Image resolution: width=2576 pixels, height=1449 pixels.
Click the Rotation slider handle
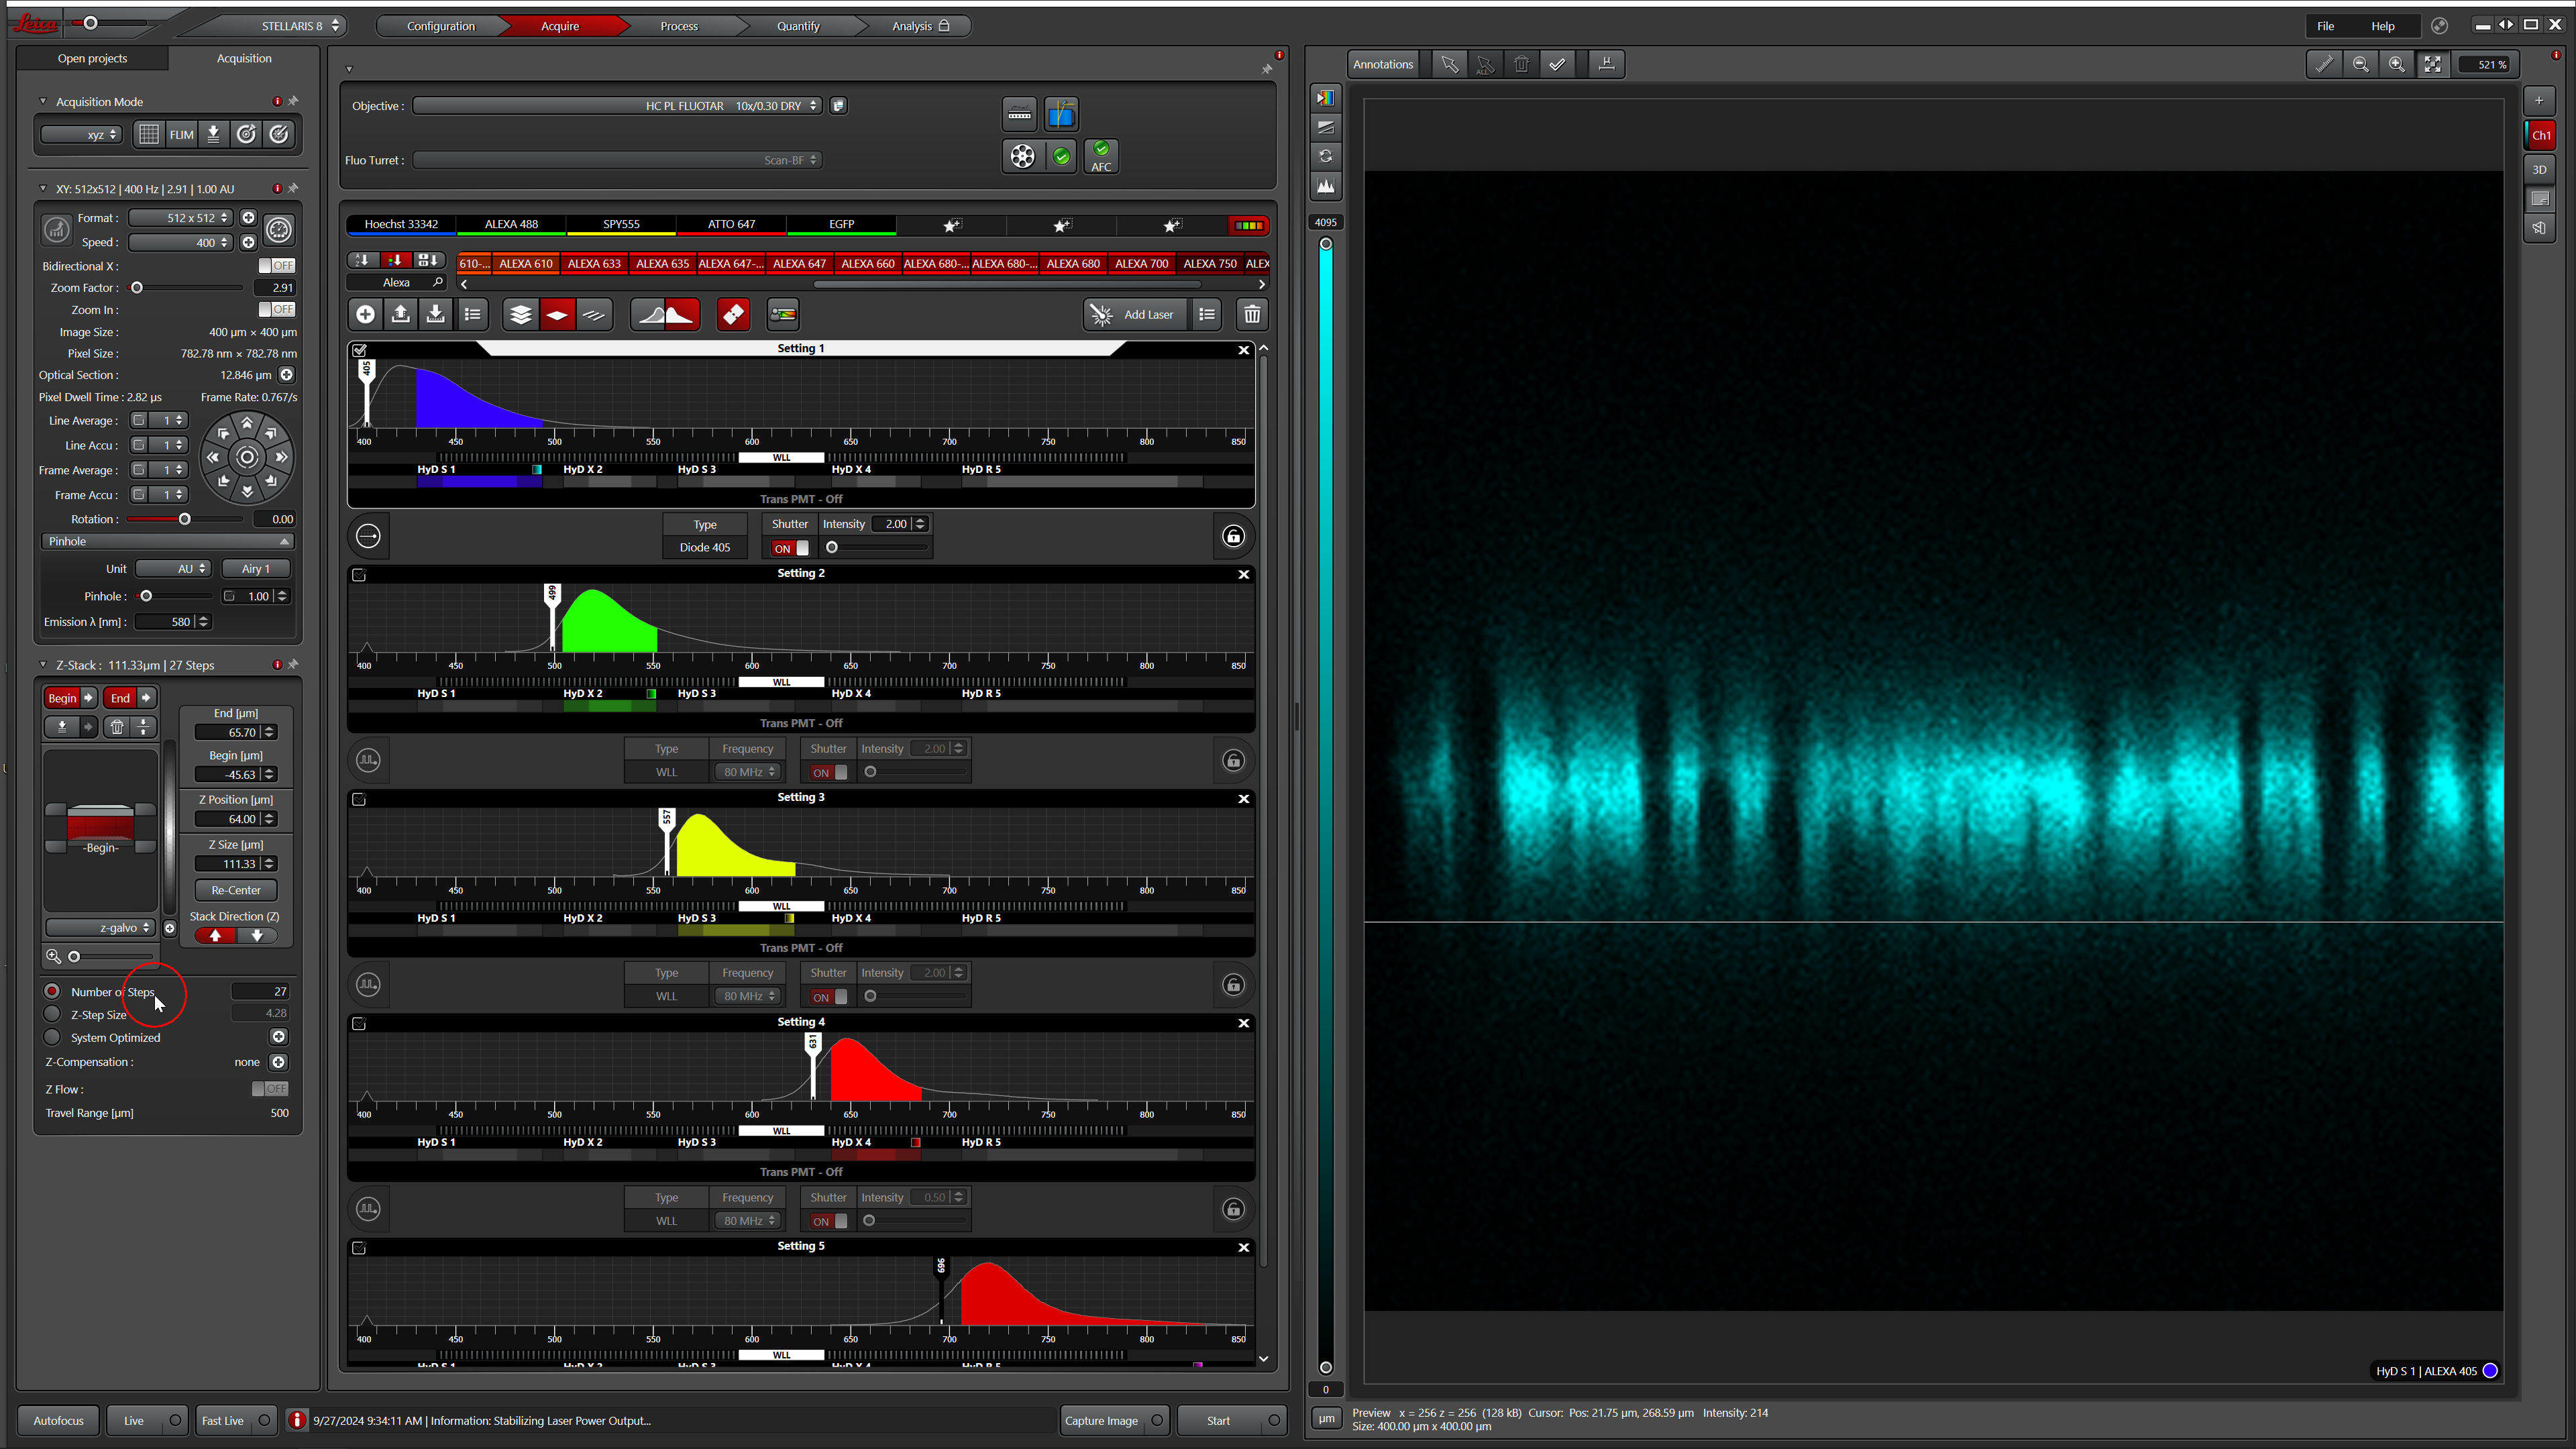184,519
